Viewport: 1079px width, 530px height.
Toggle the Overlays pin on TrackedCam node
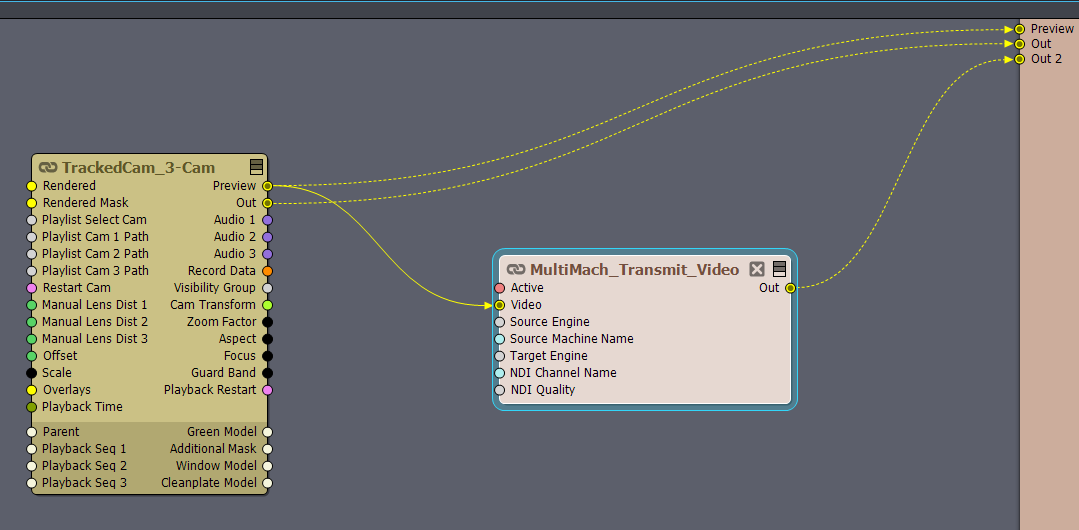[x=32, y=390]
